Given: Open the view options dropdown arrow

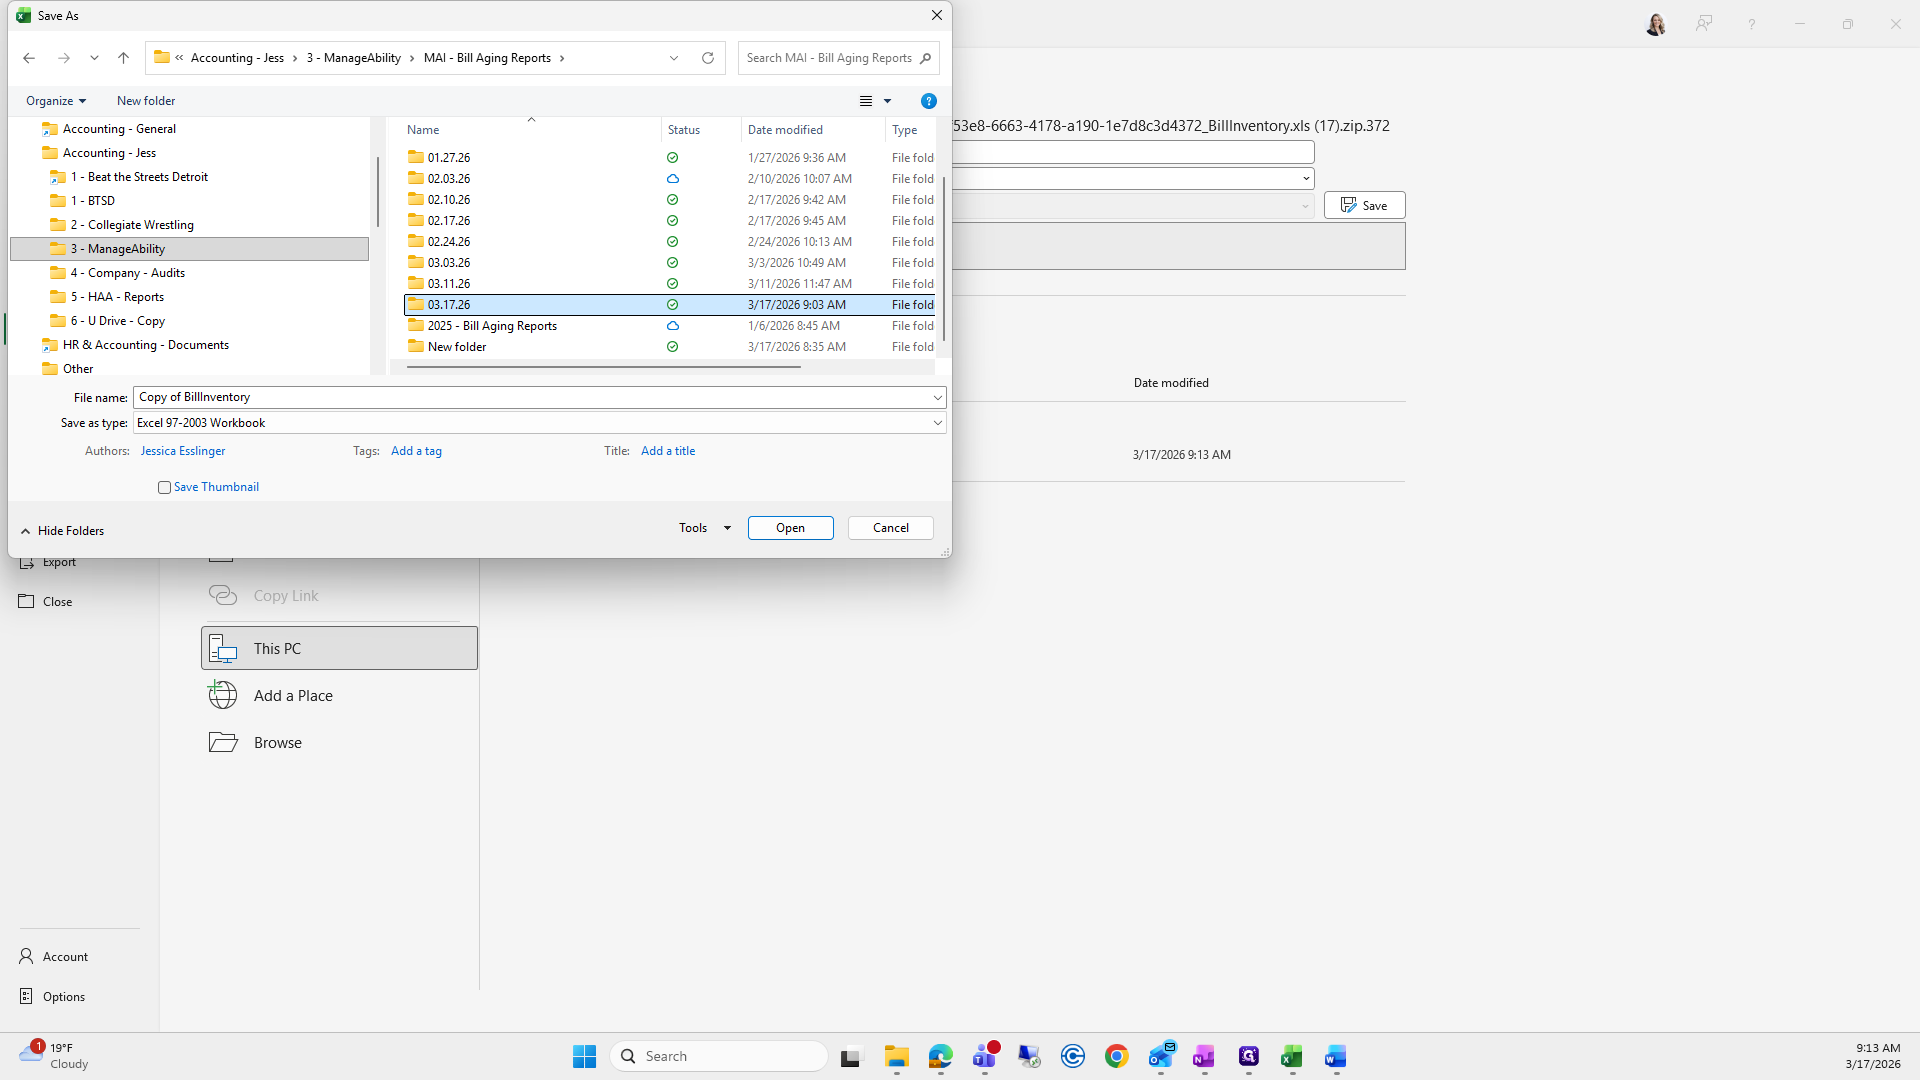Looking at the screenshot, I should [x=887, y=101].
